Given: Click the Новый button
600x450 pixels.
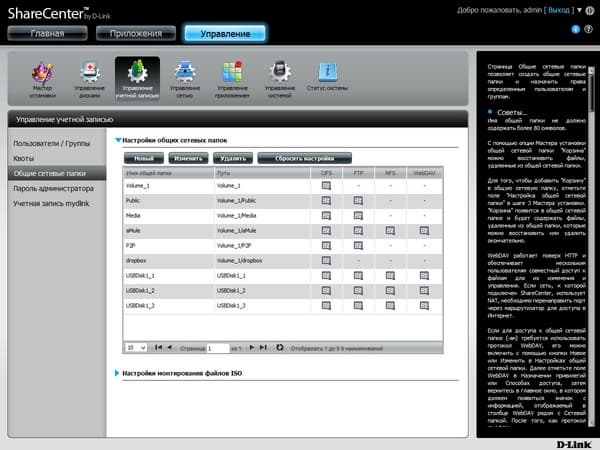Looking at the screenshot, I should click(144, 158).
